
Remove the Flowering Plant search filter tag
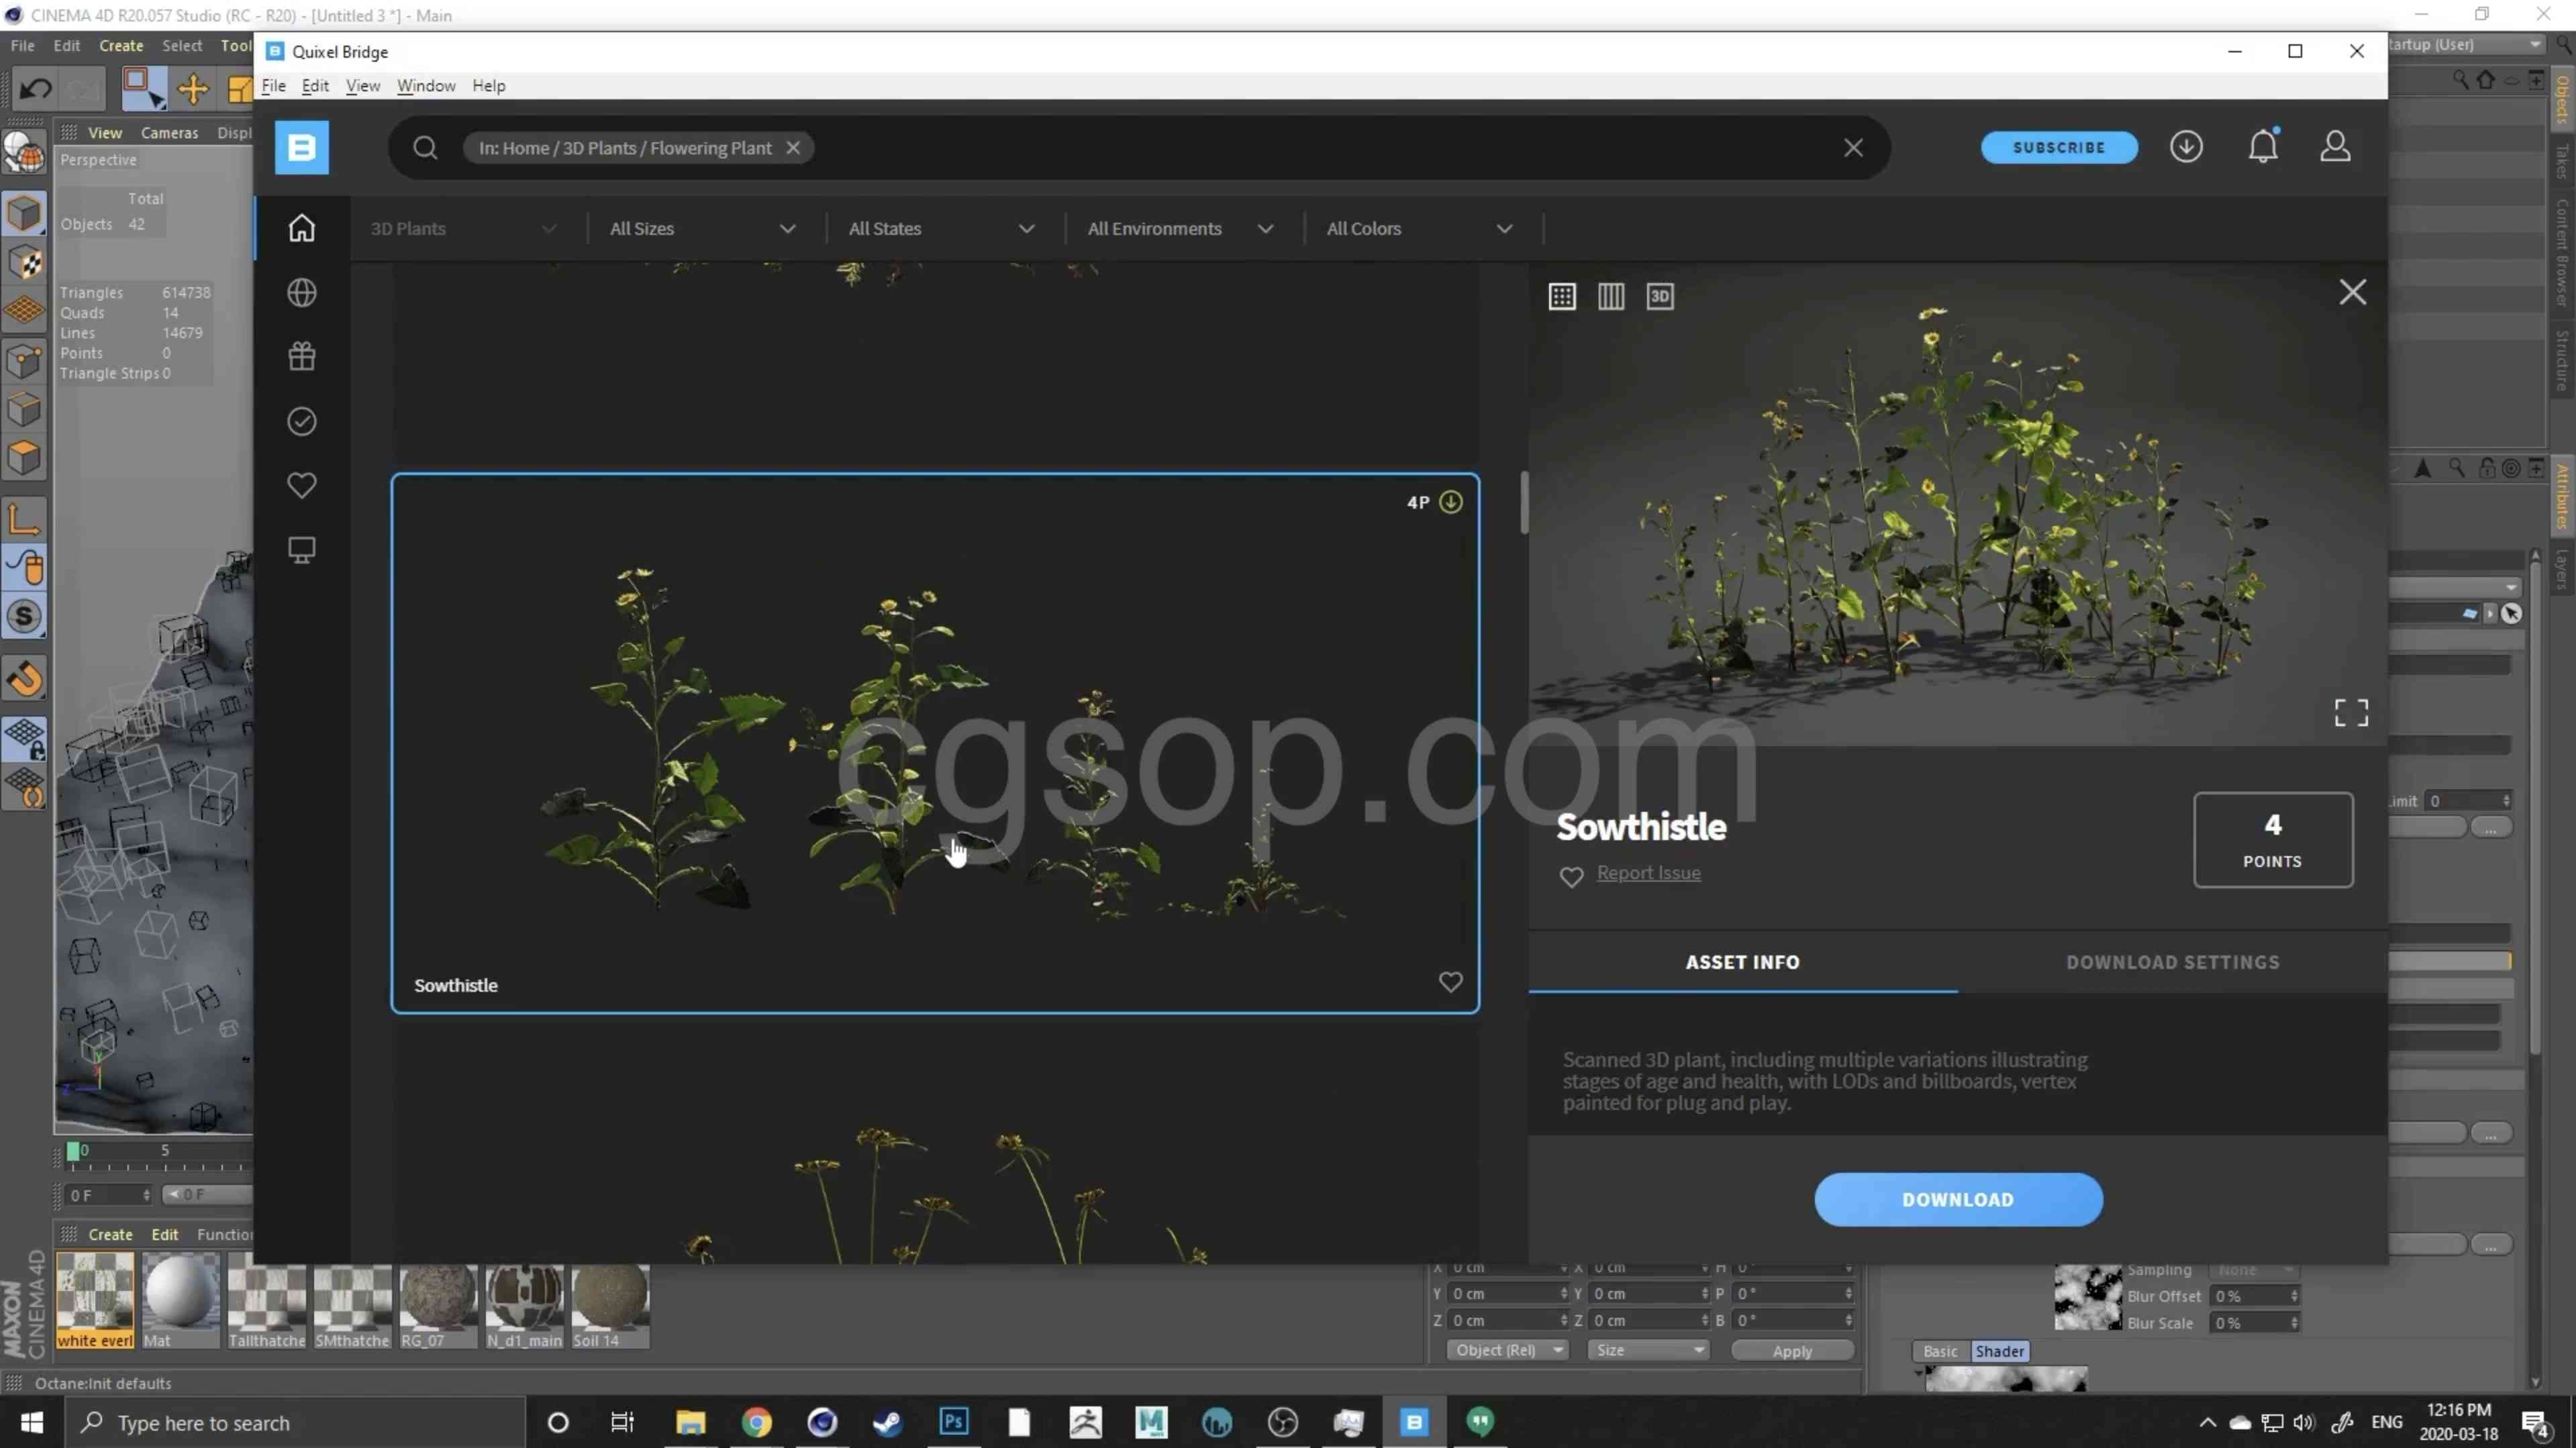(793, 148)
